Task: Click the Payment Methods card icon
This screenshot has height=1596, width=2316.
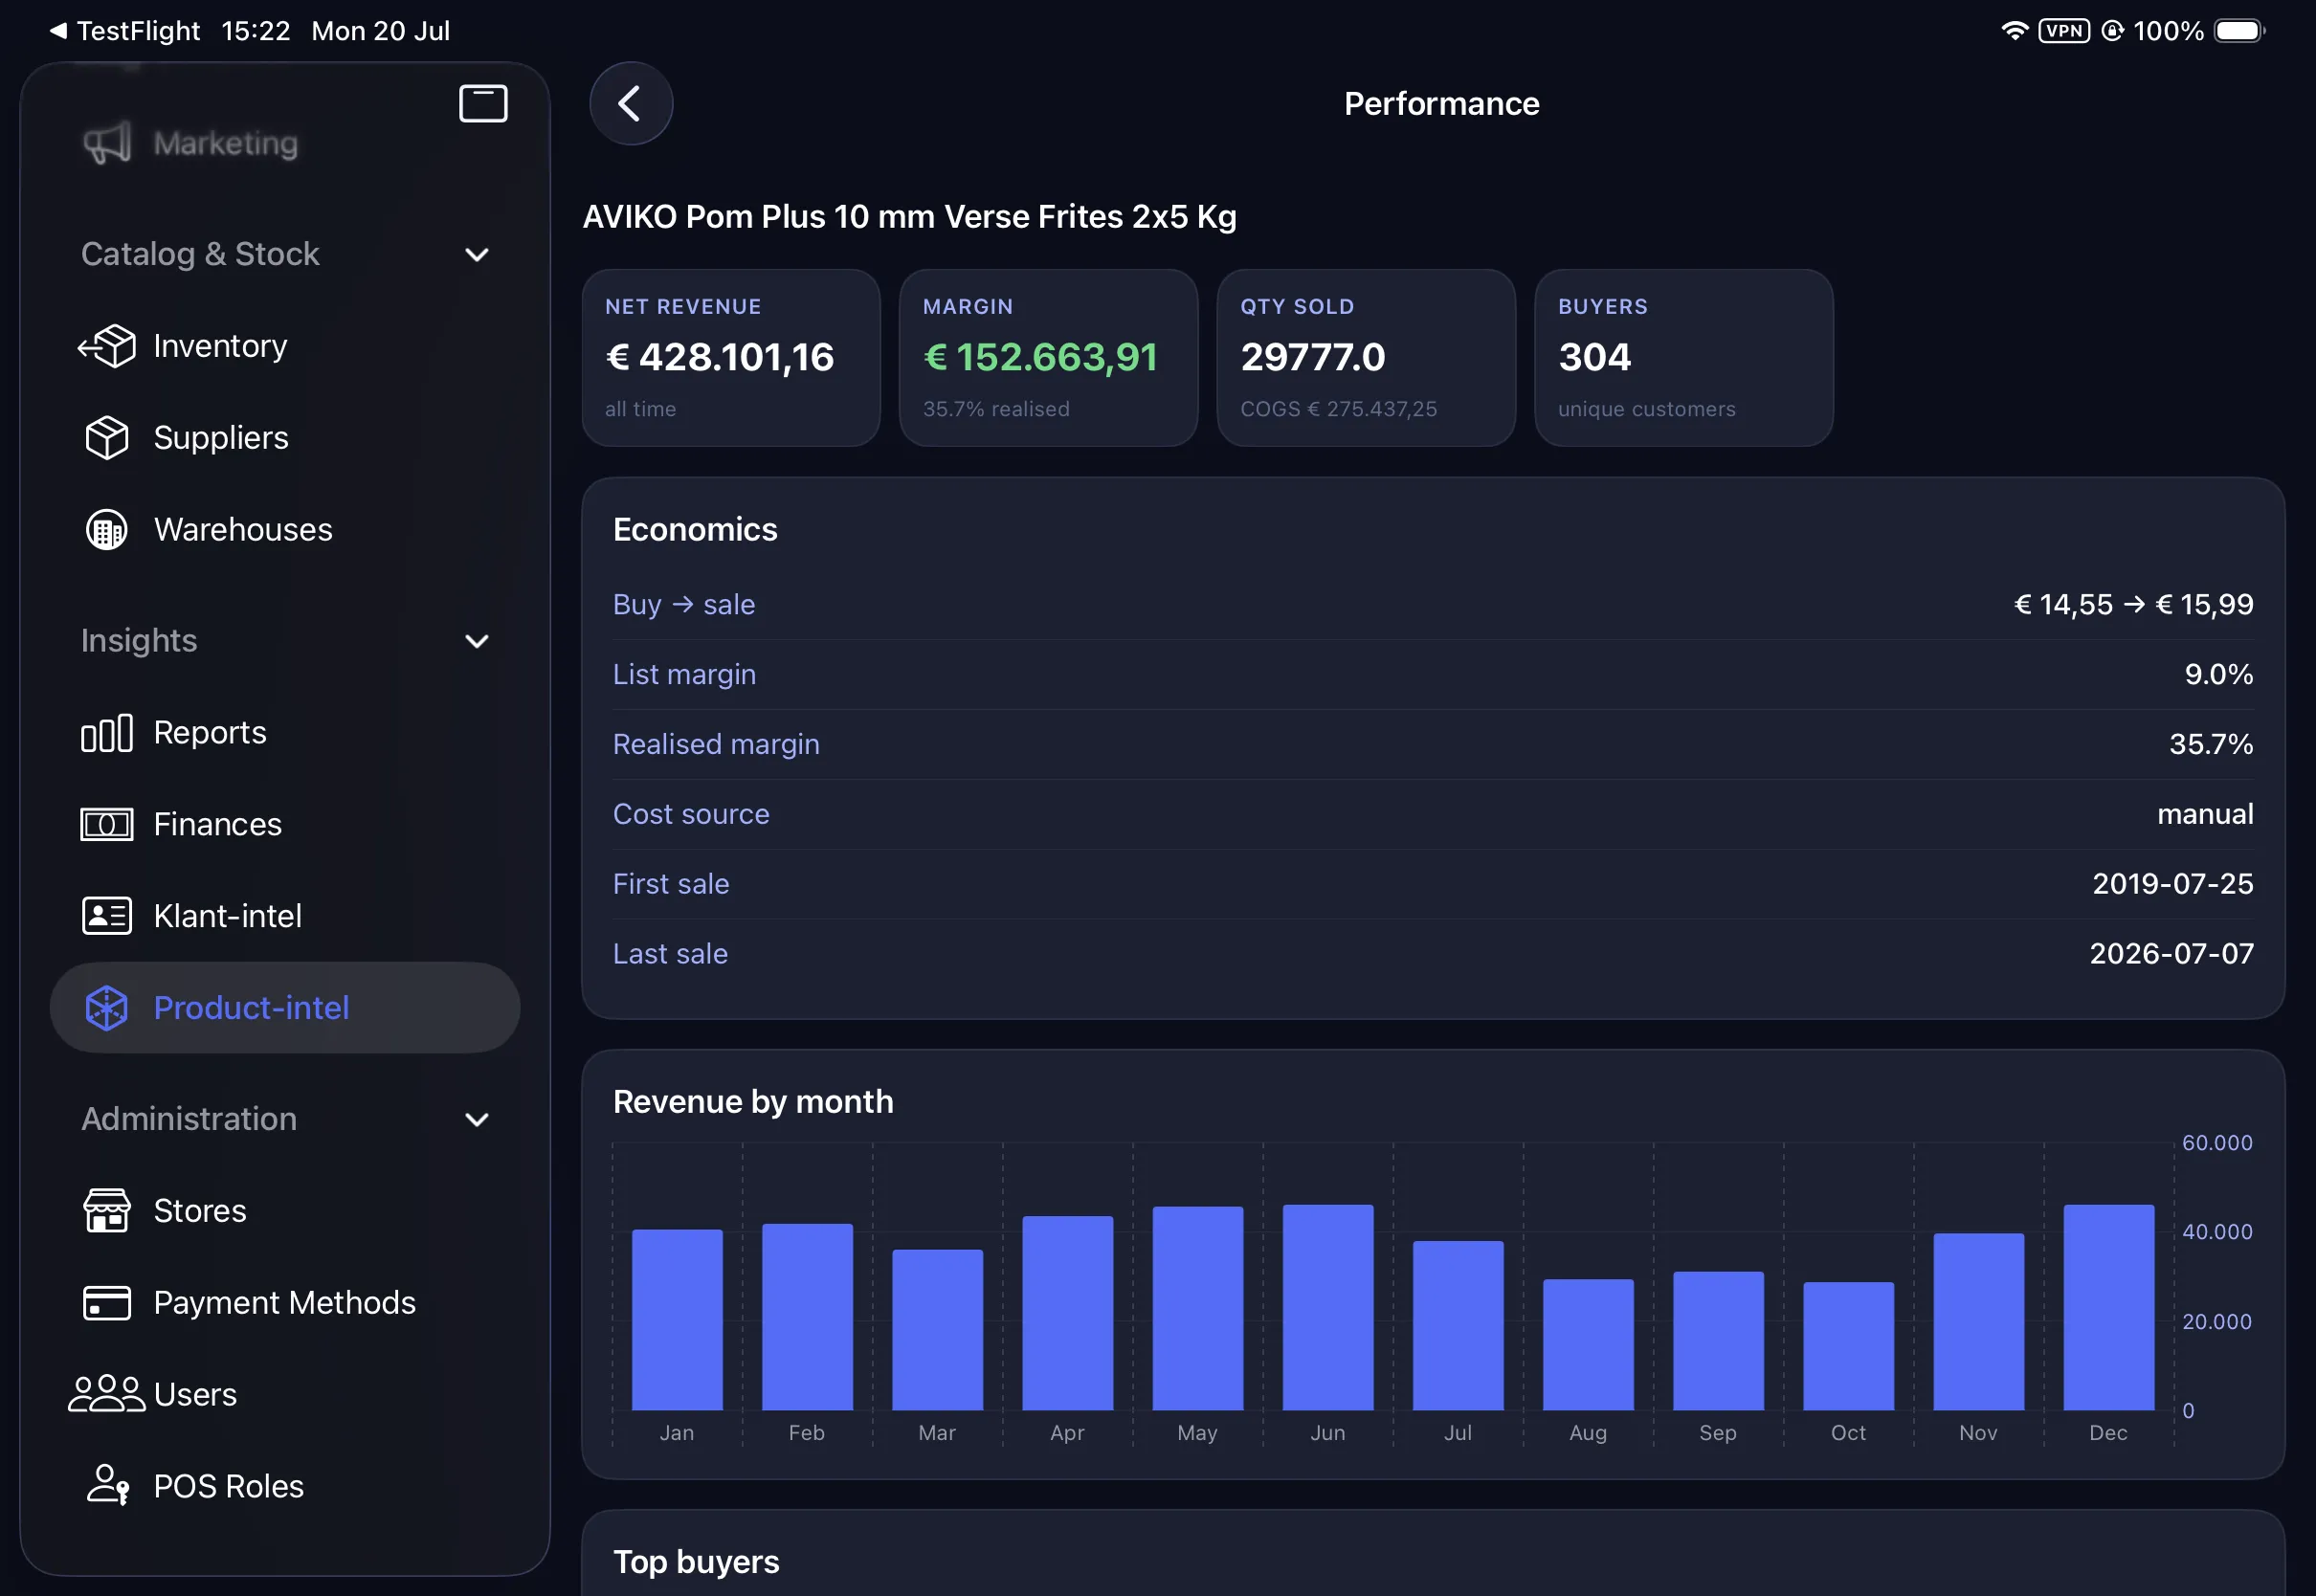Action: click(x=107, y=1303)
